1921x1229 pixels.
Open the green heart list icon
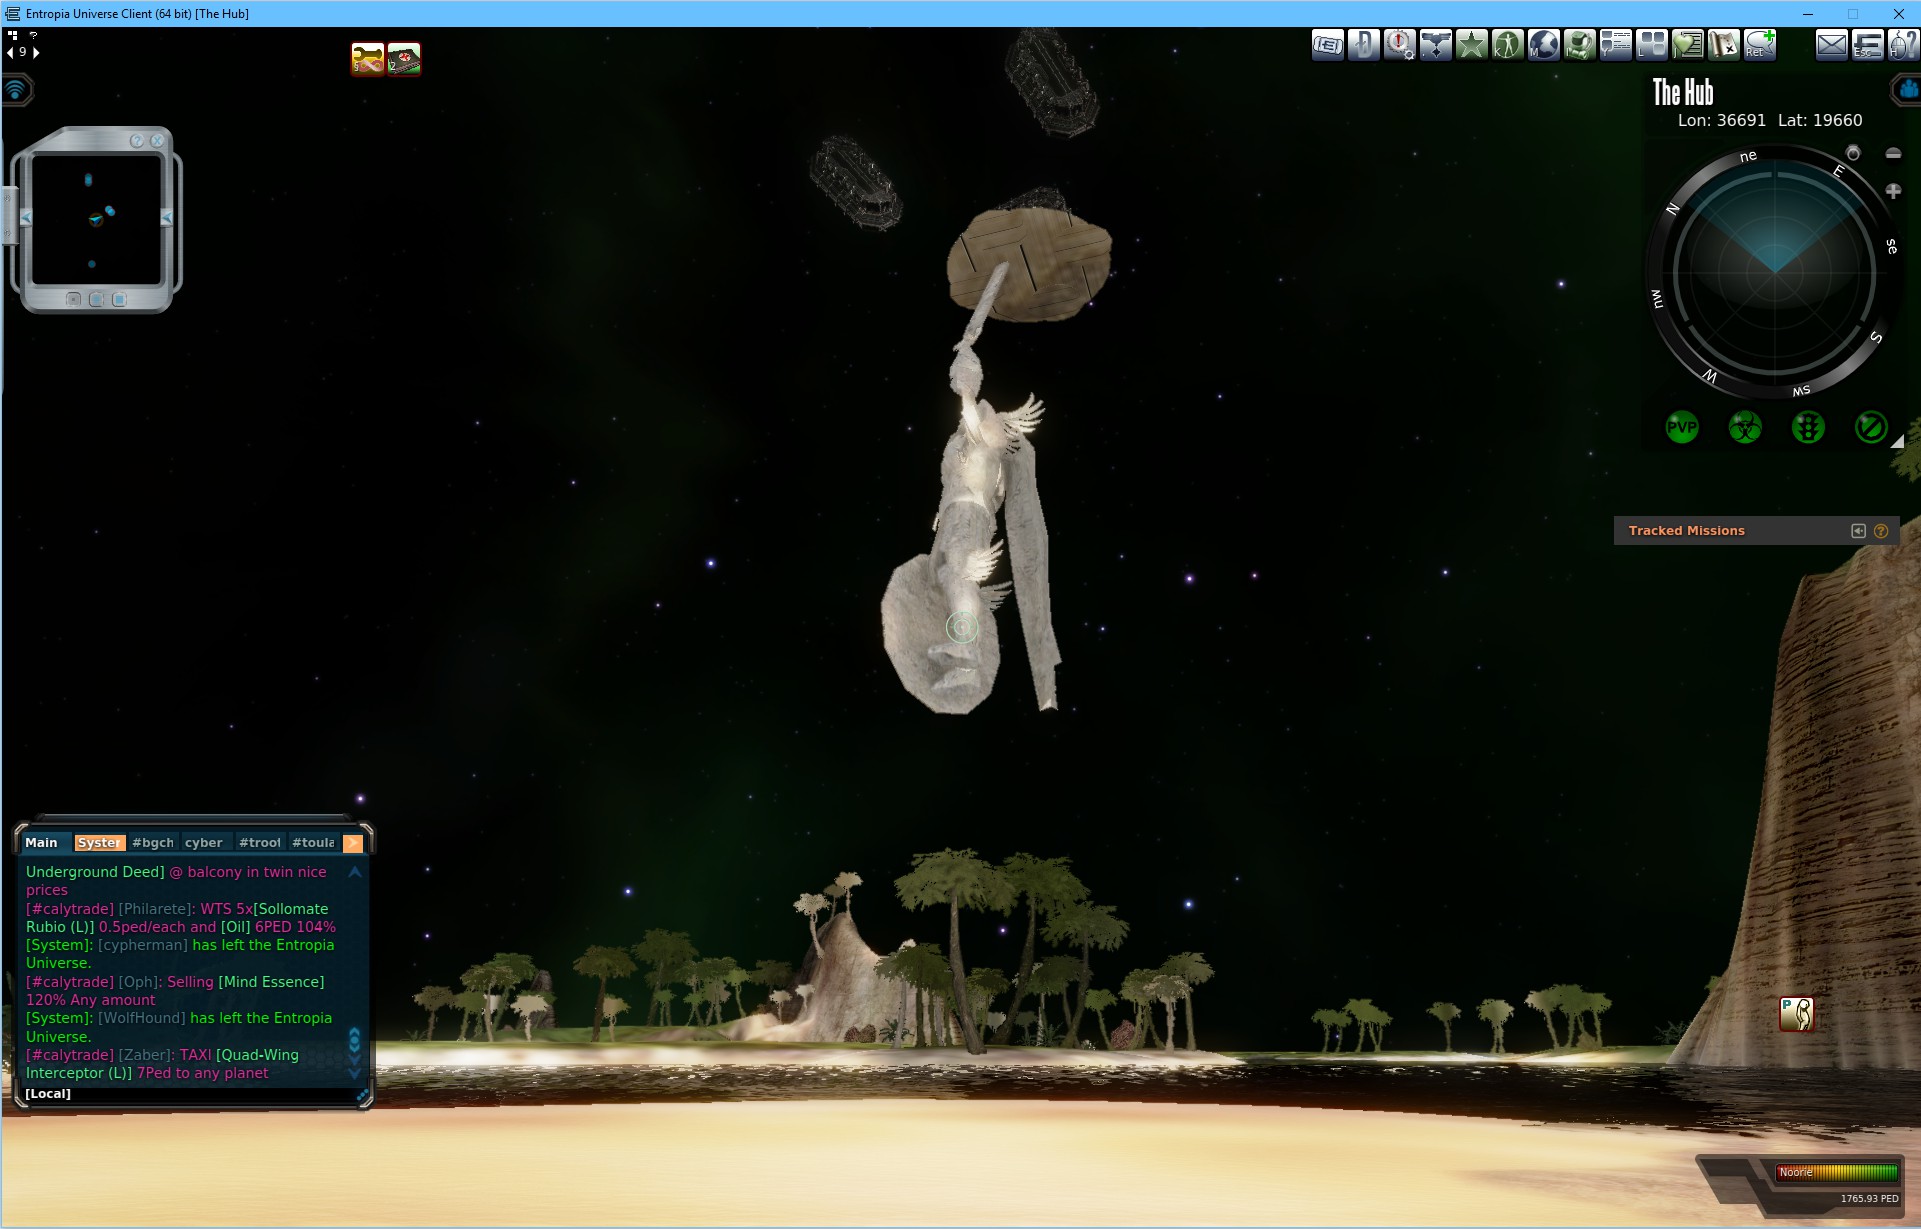pyautogui.click(x=1687, y=44)
